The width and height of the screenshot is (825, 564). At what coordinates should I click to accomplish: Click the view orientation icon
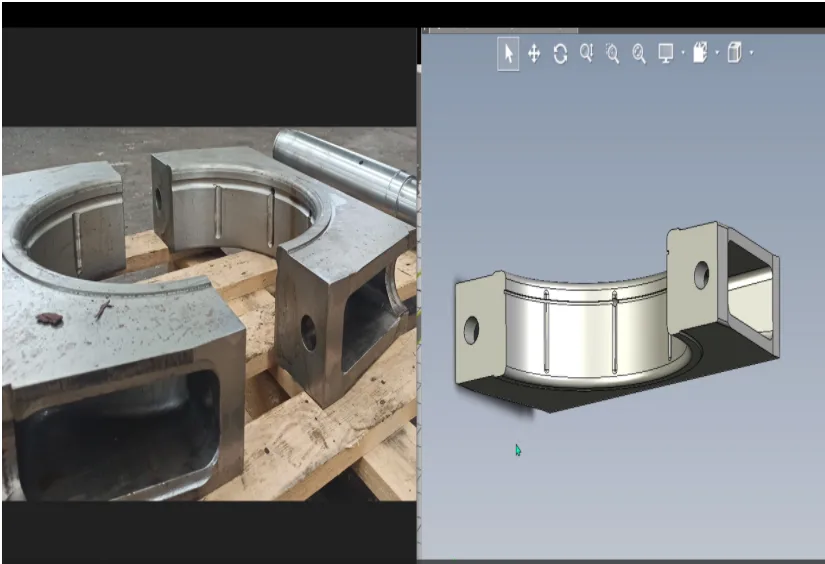pos(700,53)
